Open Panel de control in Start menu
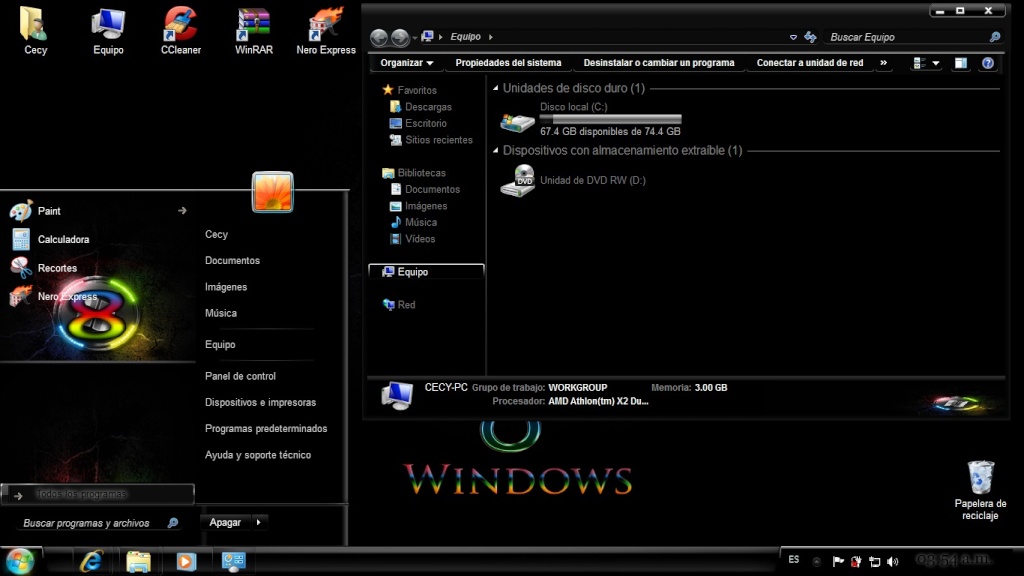Image resolution: width=1024 pixels, height=576 pixels. coord(240,376)
